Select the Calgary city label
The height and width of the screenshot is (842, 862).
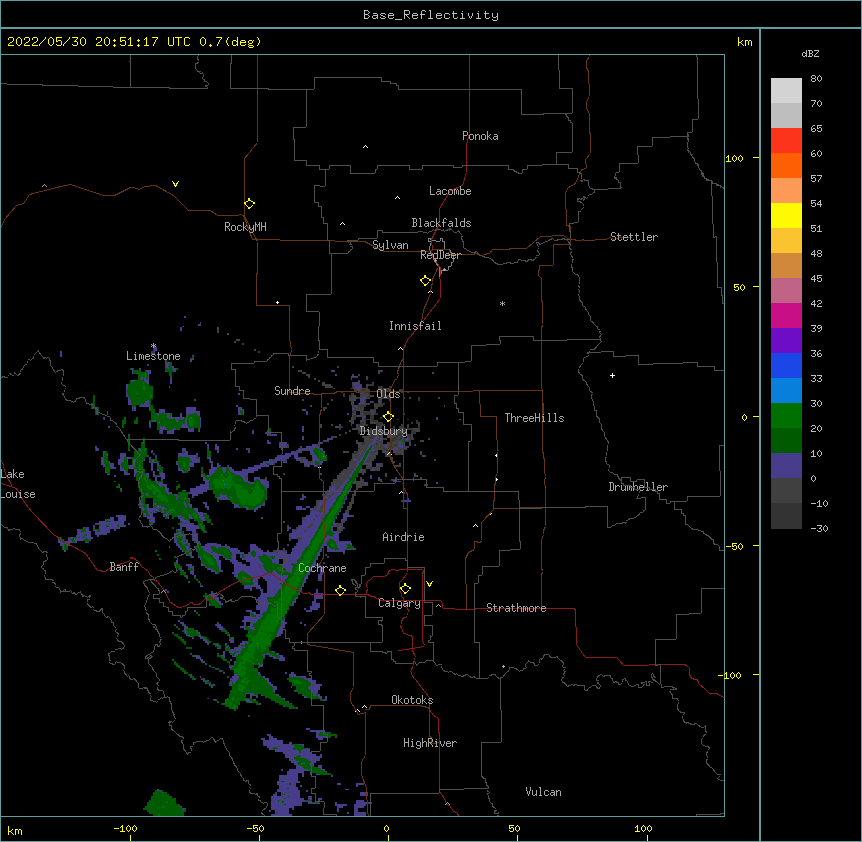399,603
